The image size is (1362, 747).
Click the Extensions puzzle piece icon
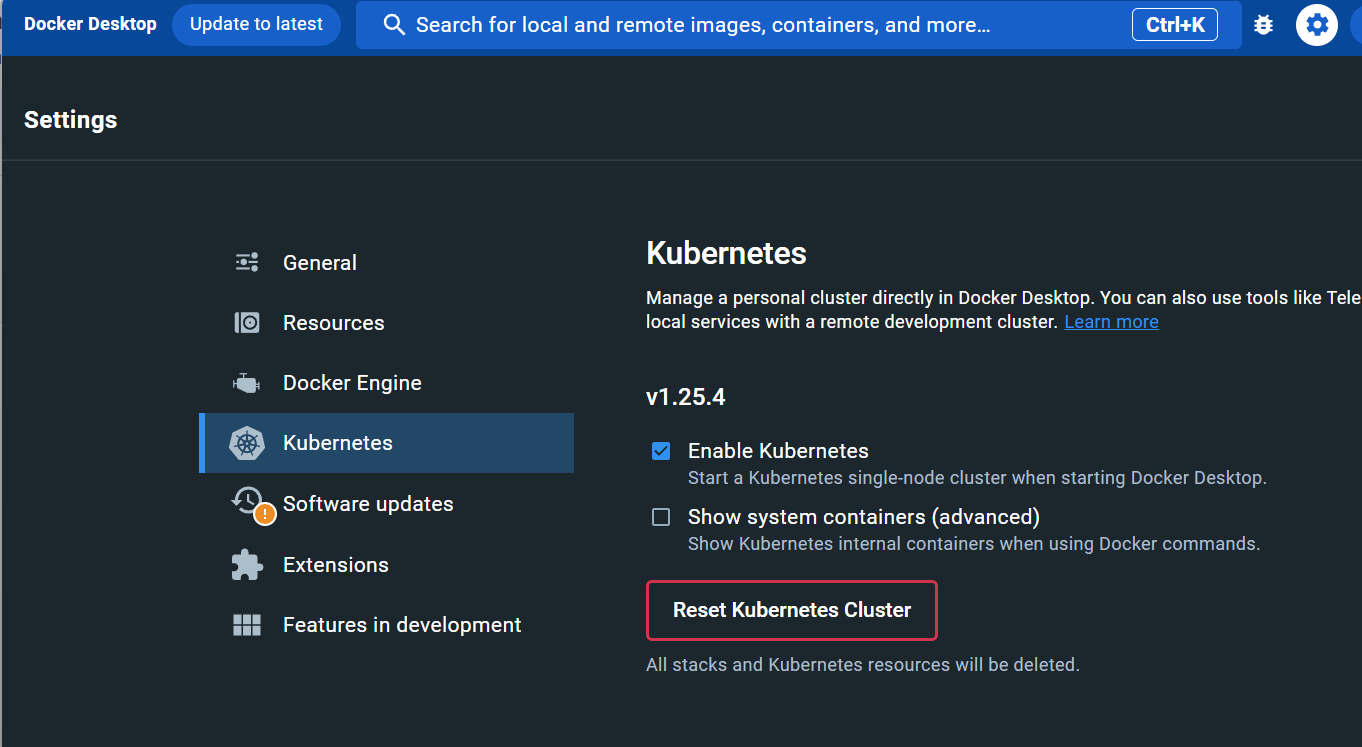(x=247, y=565)
